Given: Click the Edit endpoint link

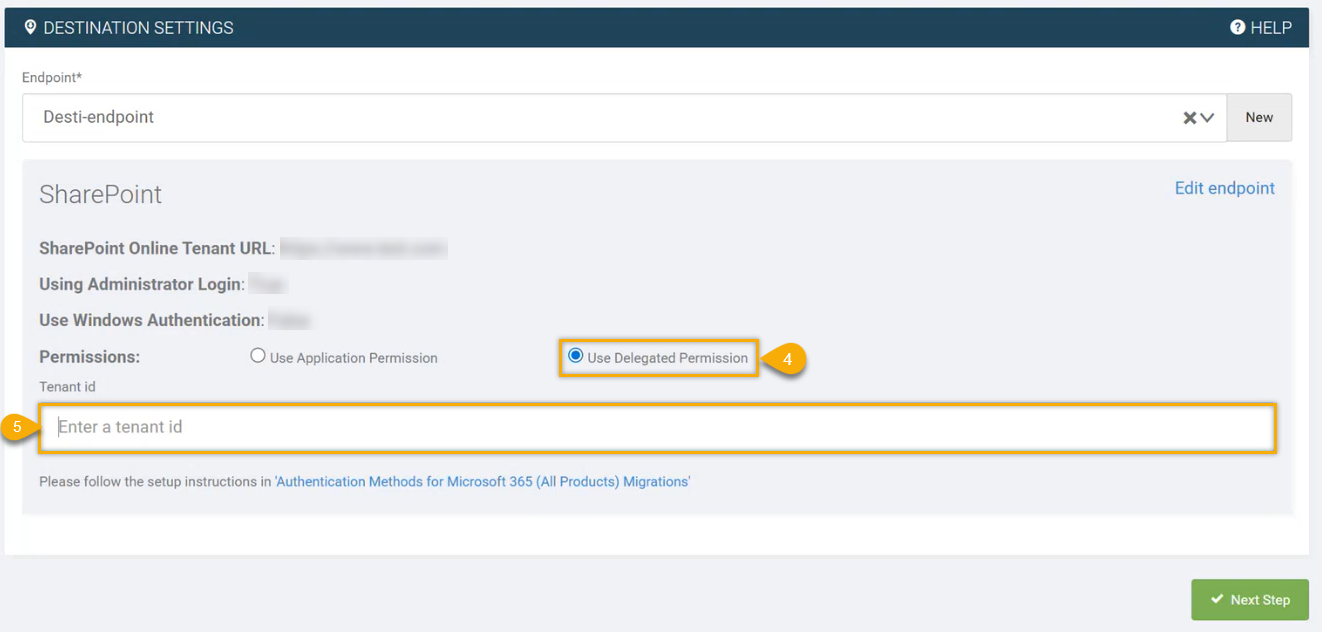Looking at the screenshot, I should (x=1224, y=188).
